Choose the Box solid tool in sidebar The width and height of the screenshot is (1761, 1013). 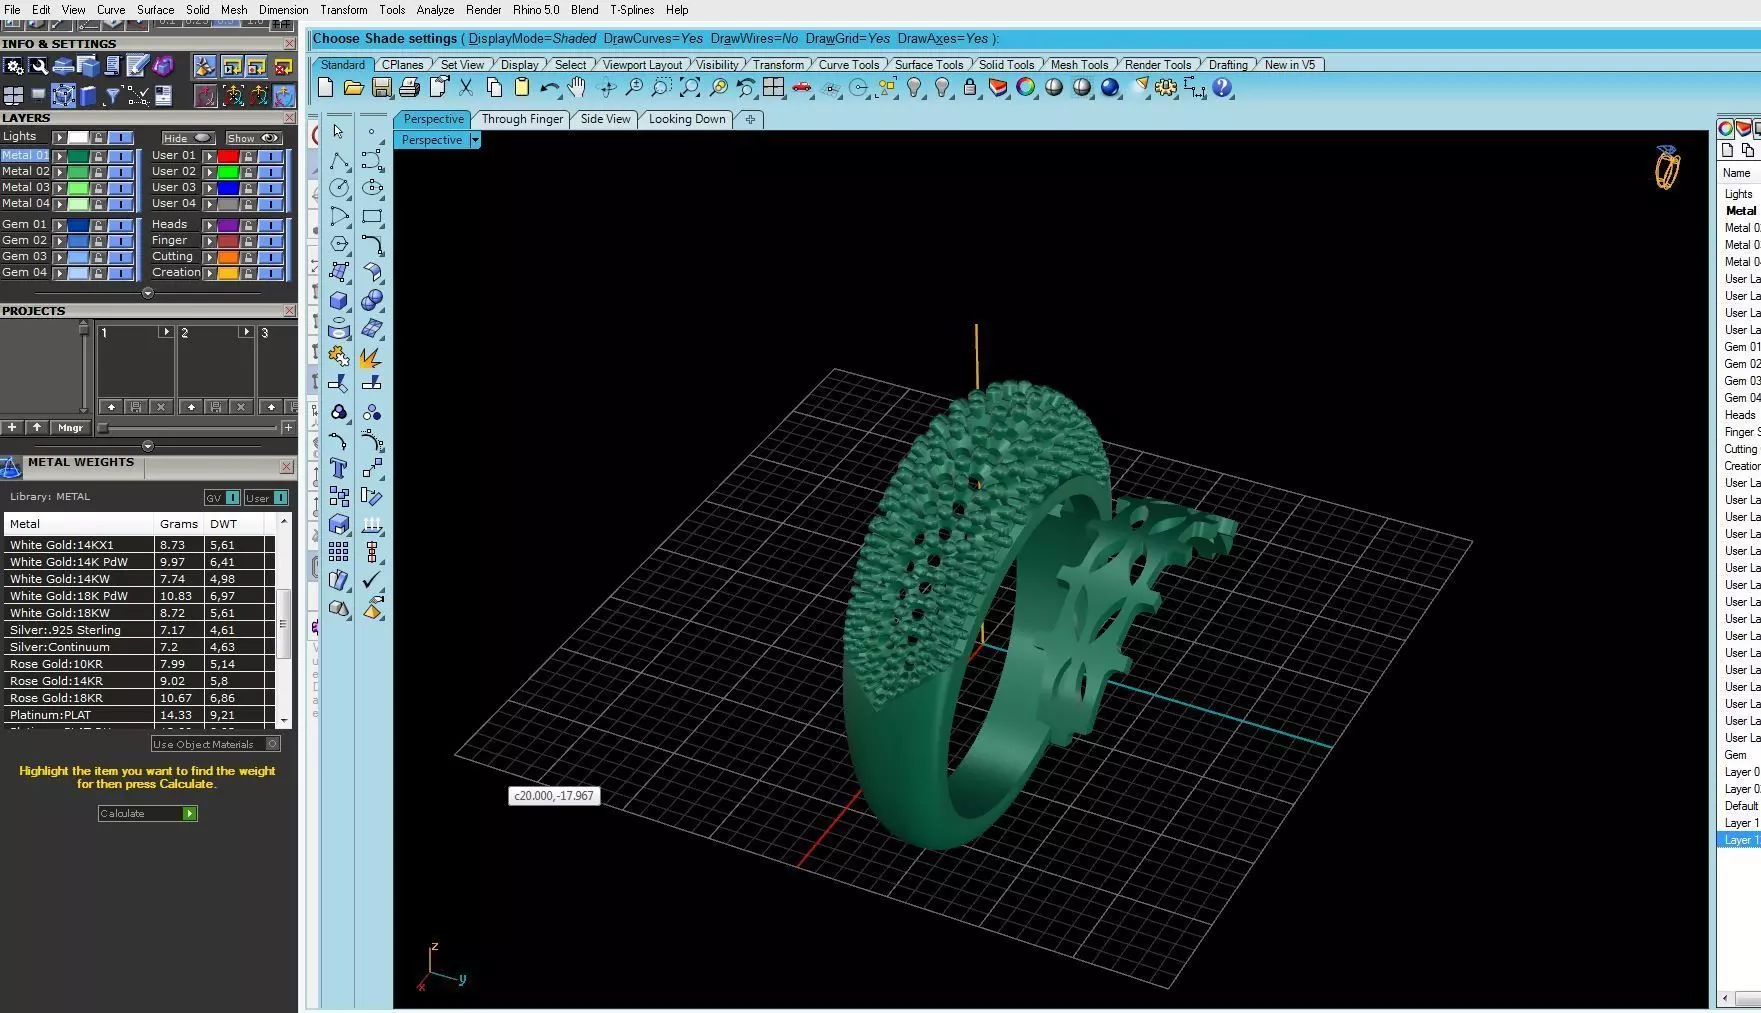tap(339, 300)
